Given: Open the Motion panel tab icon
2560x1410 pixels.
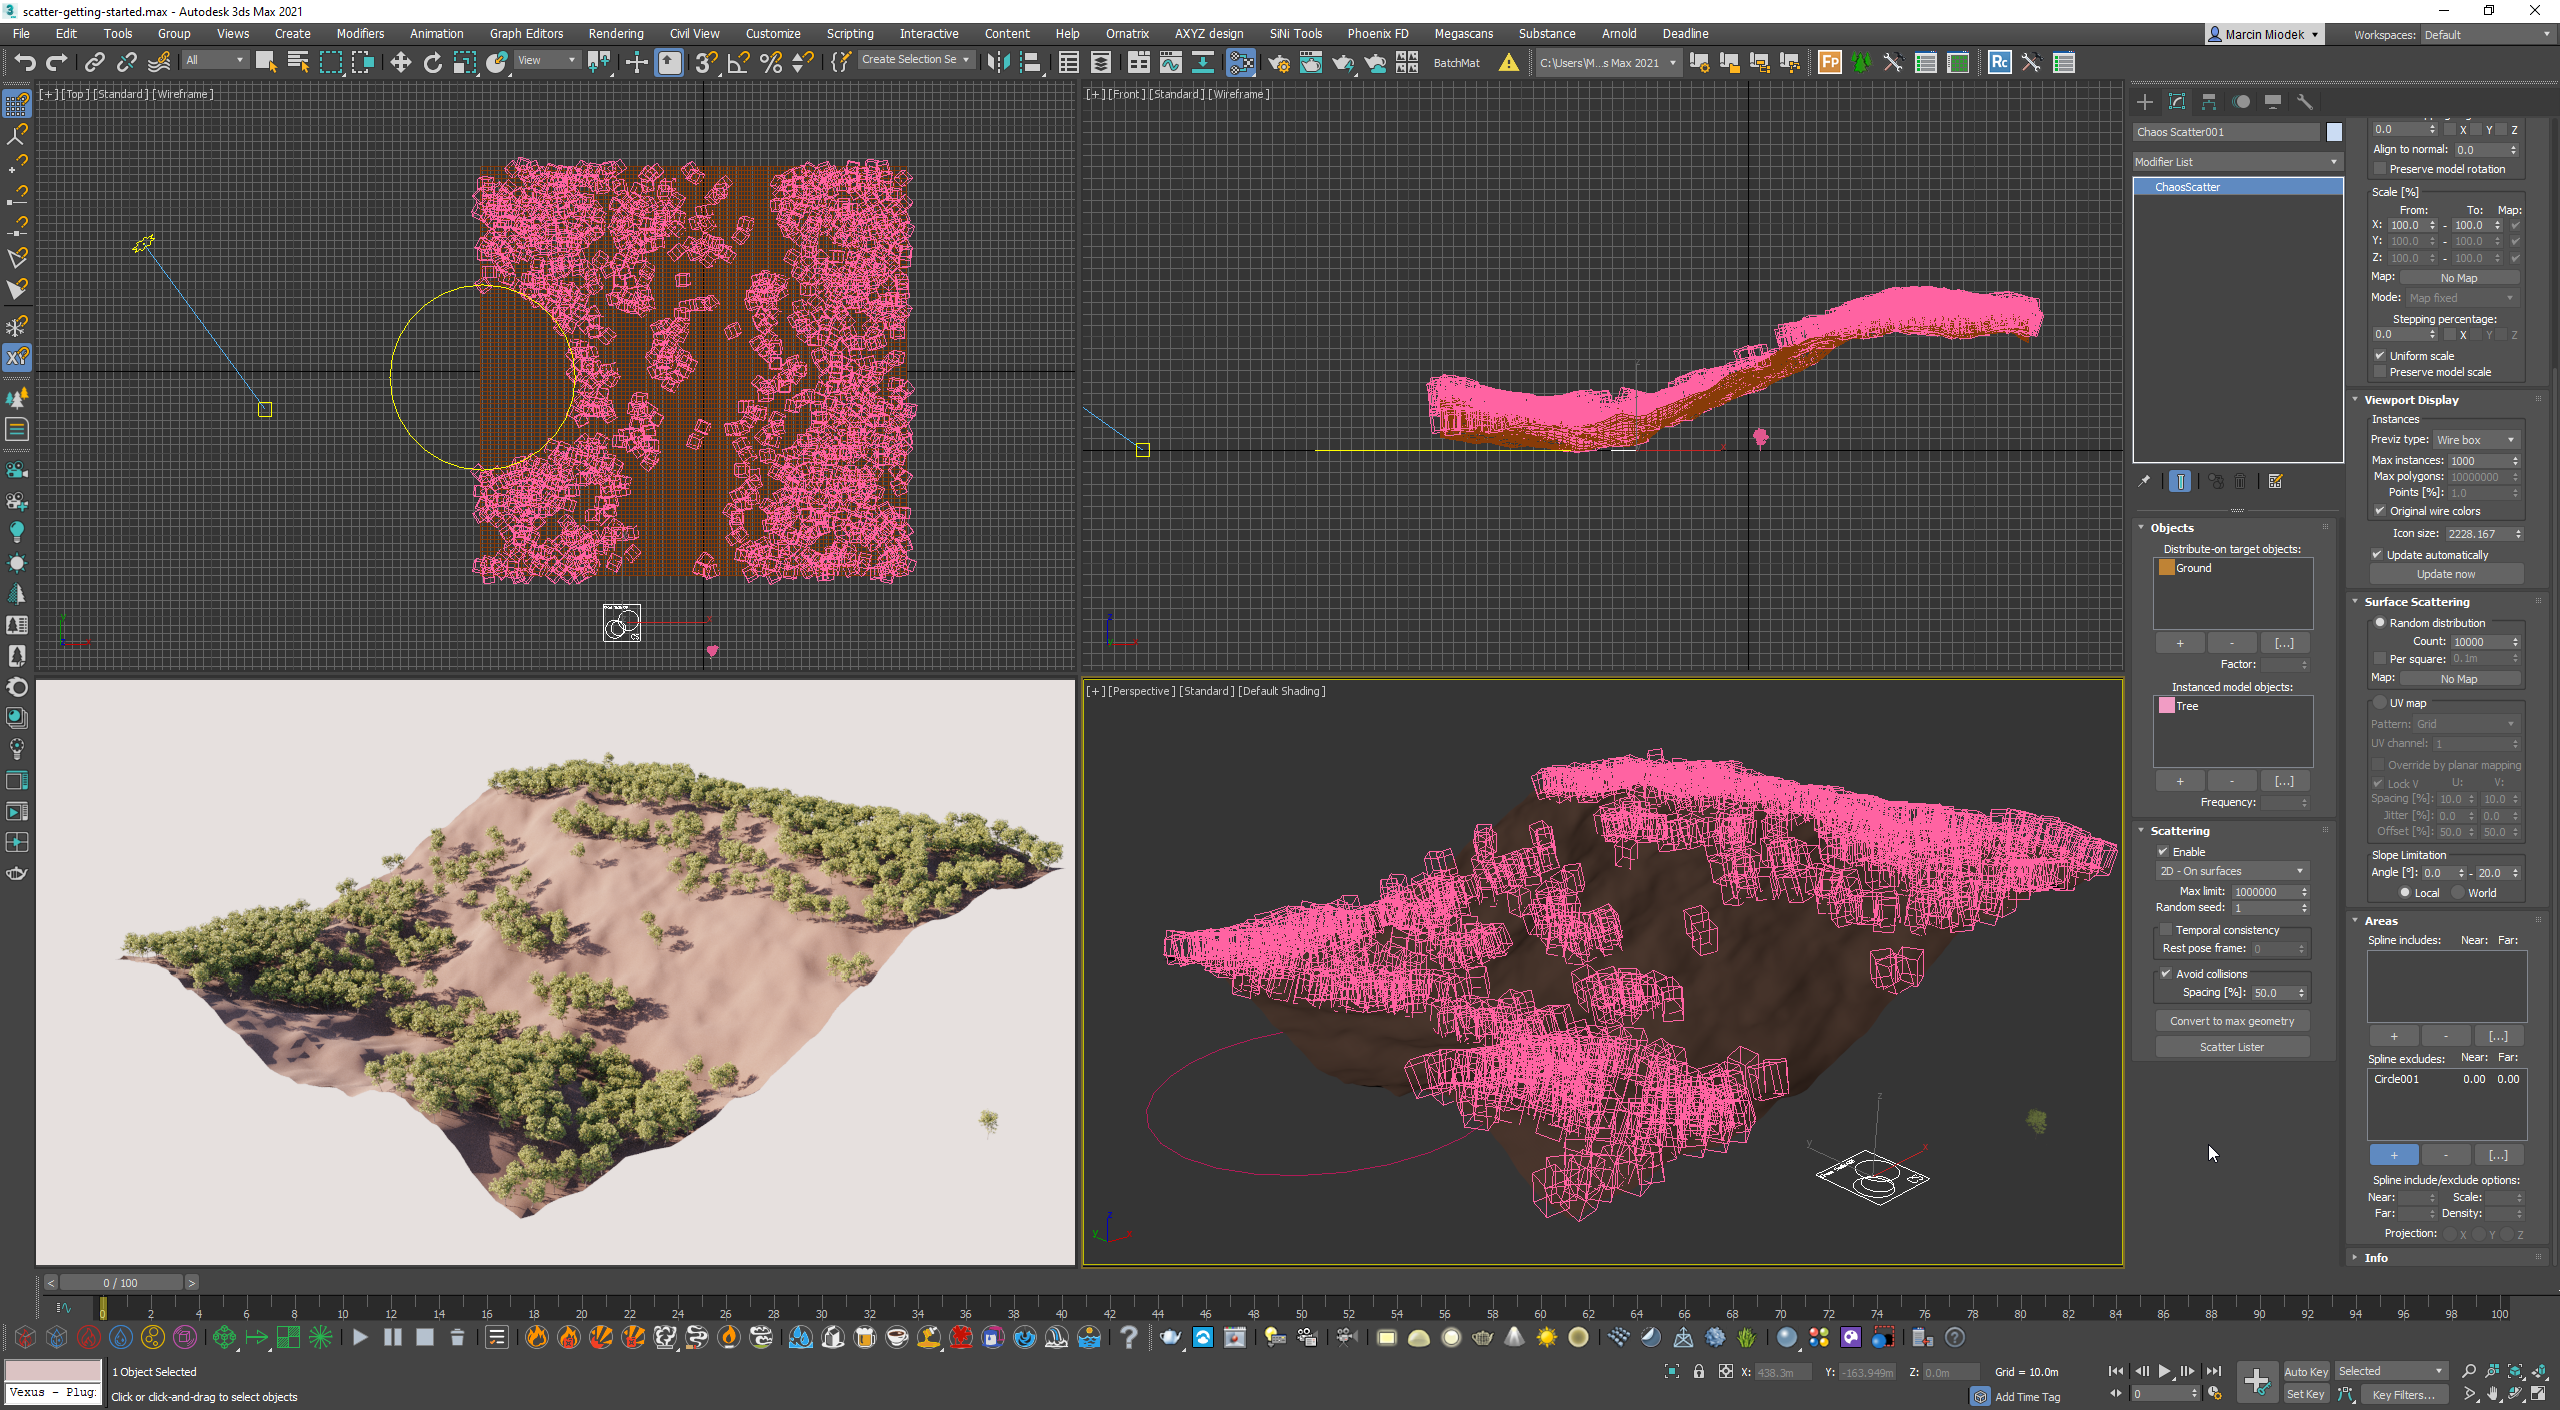Looking at the screenshot, I should 2241,102.
